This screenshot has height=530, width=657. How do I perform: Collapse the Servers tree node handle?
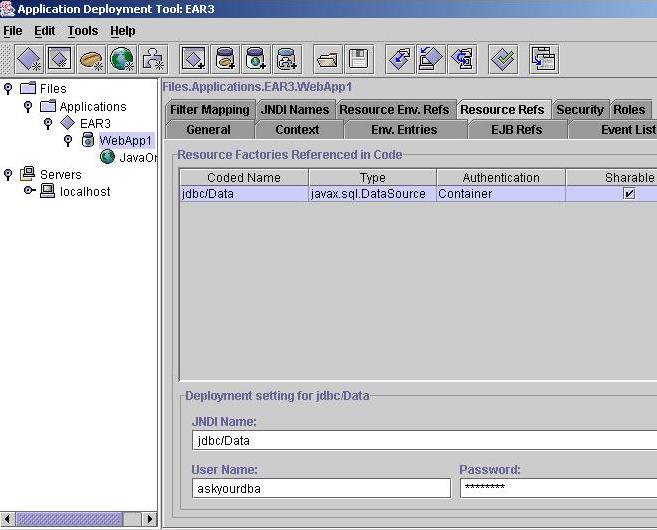[9, 174]
